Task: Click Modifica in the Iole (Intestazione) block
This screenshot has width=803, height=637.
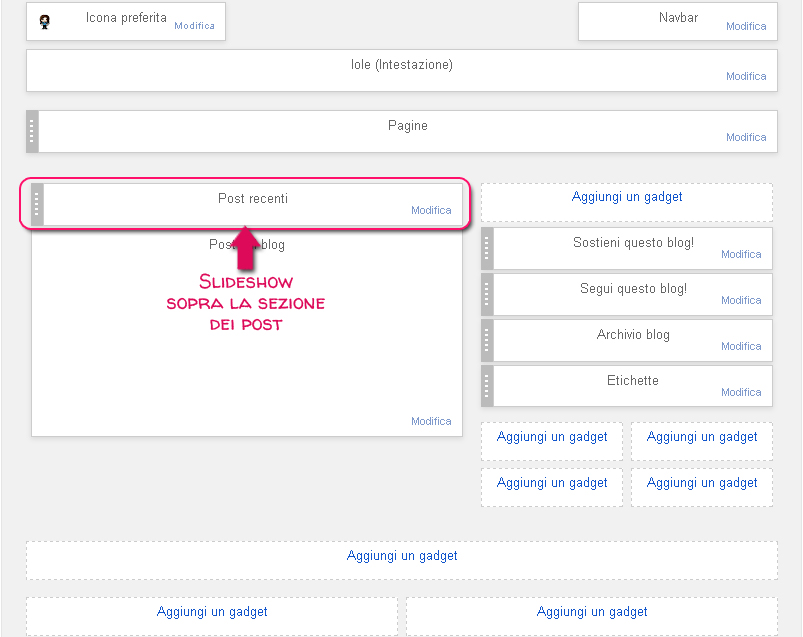Action: [x=746, y=76]
